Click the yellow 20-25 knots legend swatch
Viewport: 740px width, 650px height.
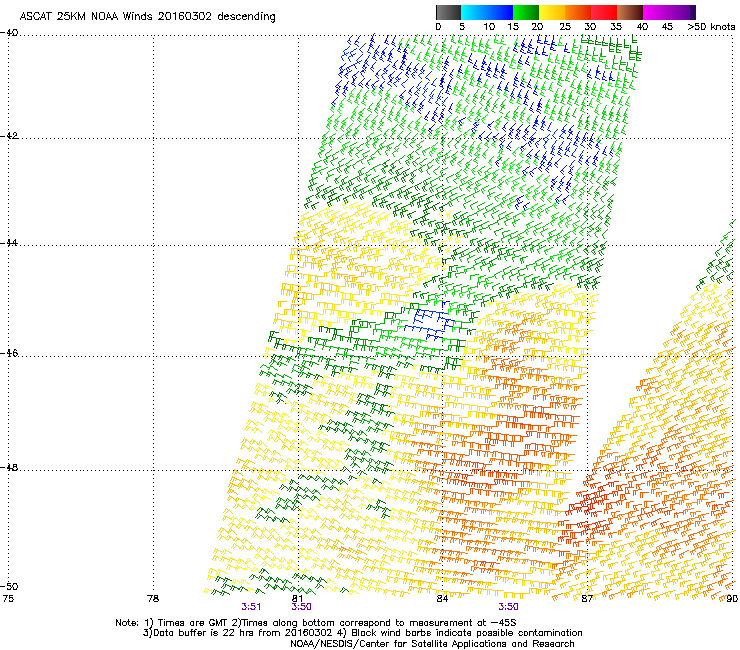[x=552, y=12]
